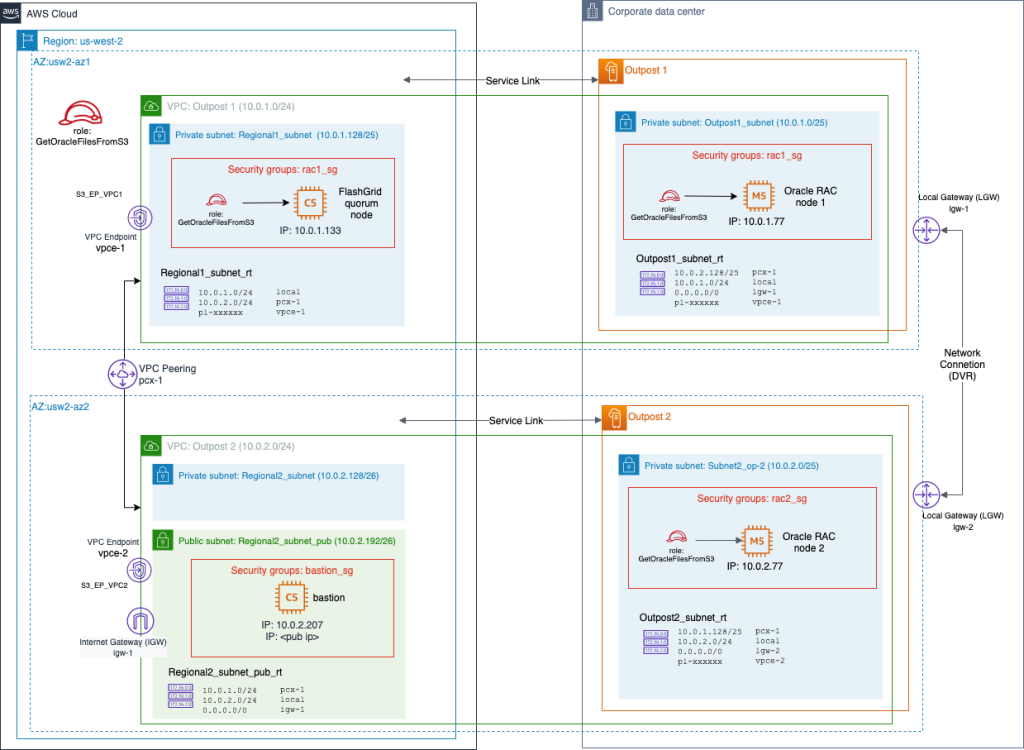The image size is (1024, 750).
Task: Click the Outpost 1 header icon
Action: point(610,71)
